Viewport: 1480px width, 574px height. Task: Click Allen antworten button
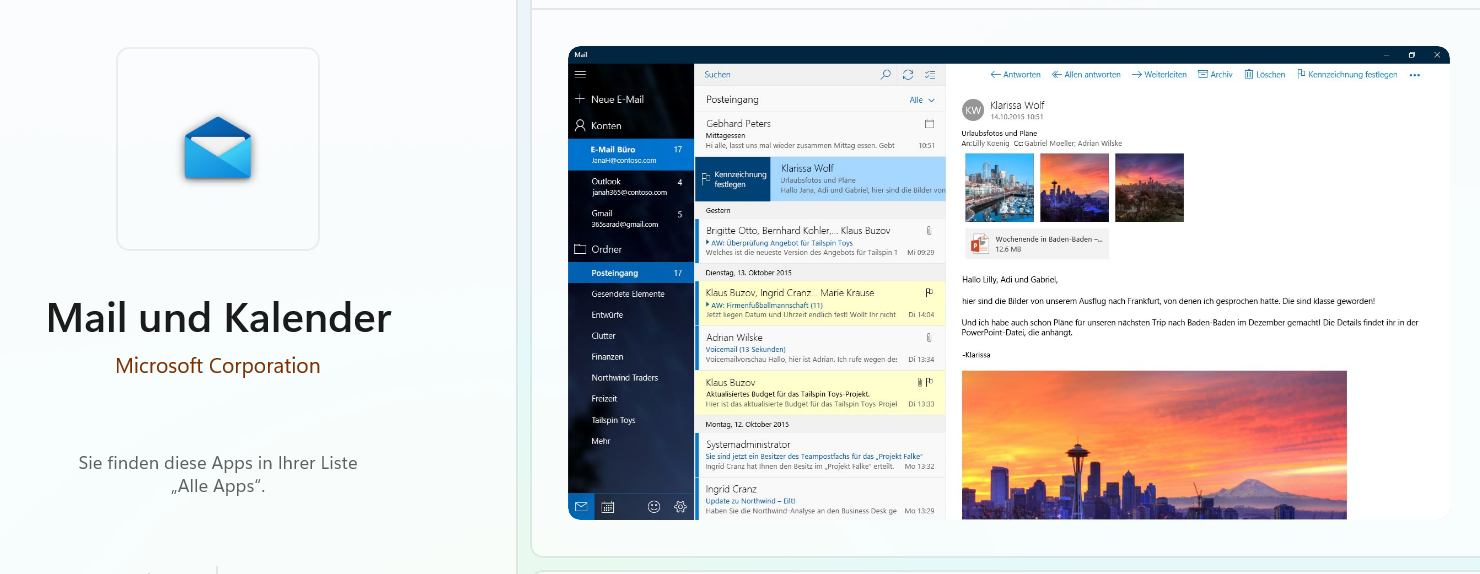(1085, 75)
